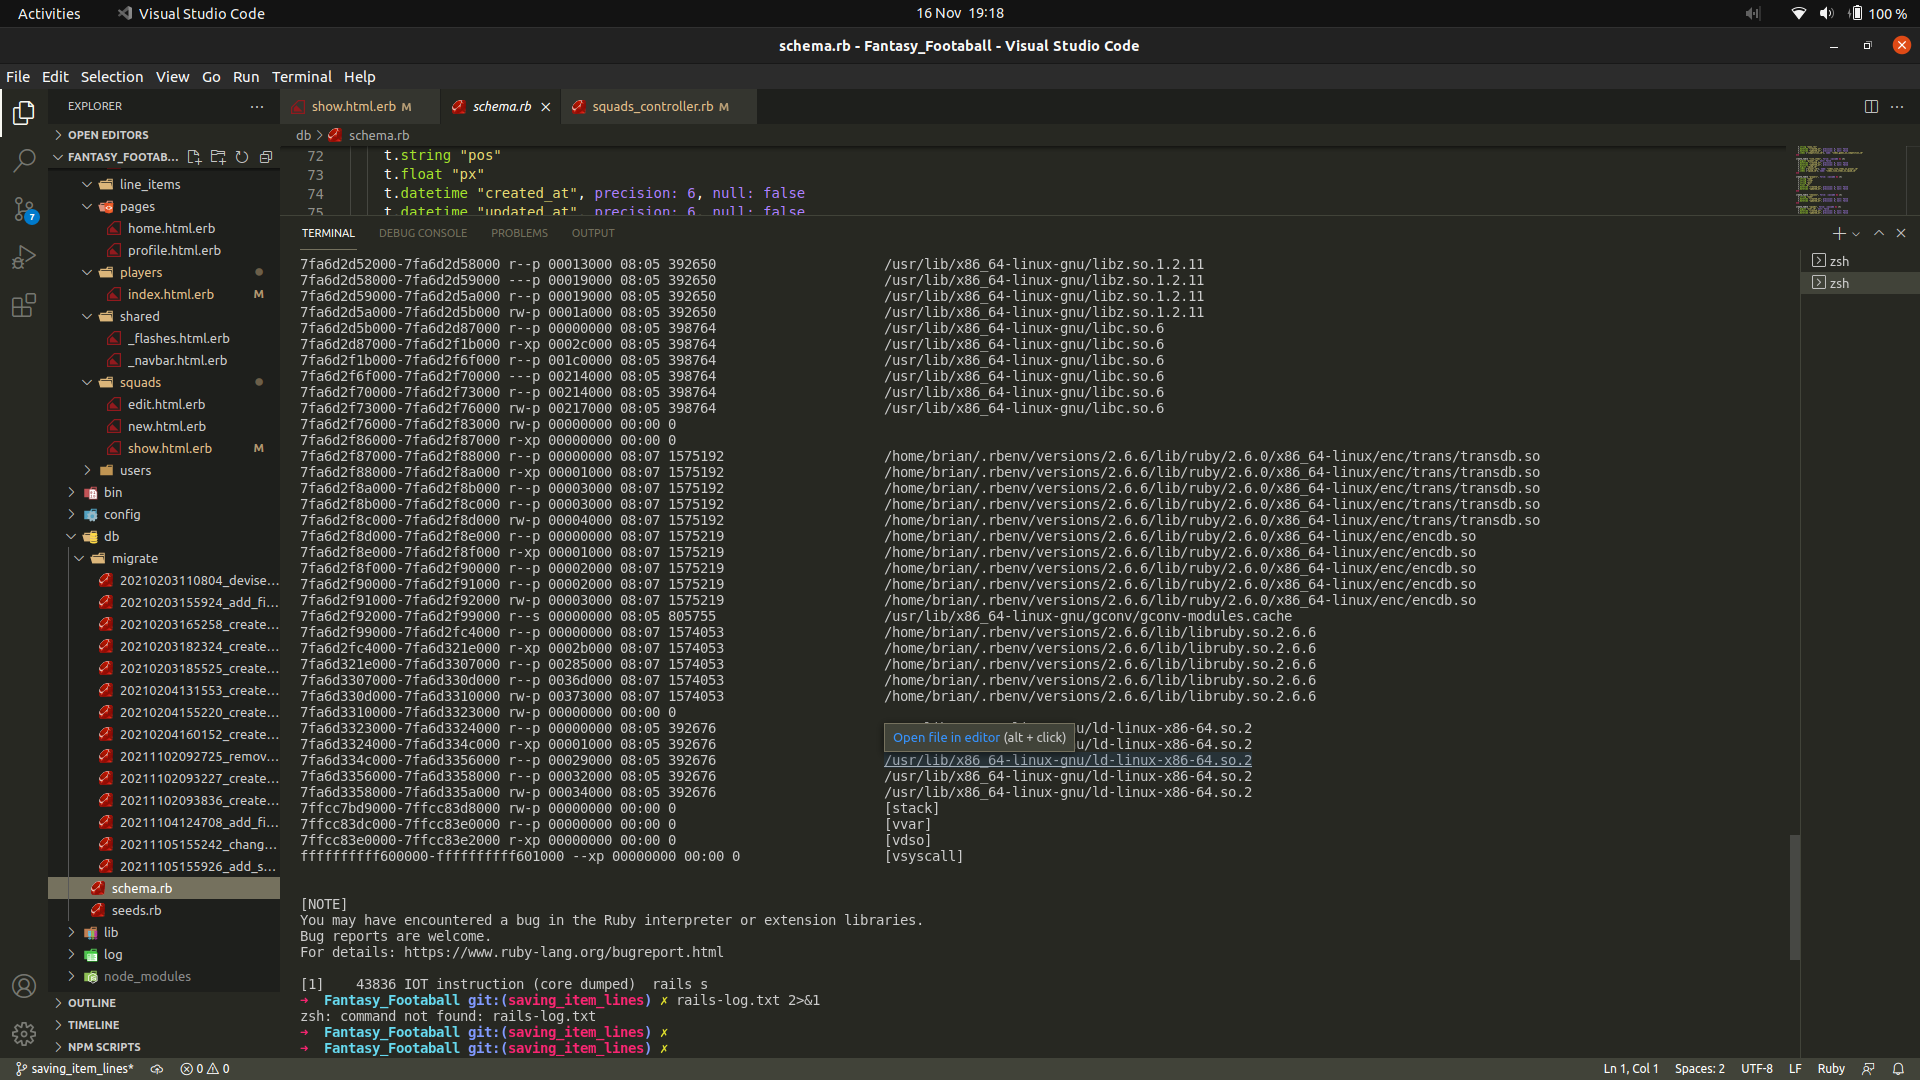Click the New File icon in Explorer
The height and width of the screenshot is (1080, 1920).
tap(194, 157)
